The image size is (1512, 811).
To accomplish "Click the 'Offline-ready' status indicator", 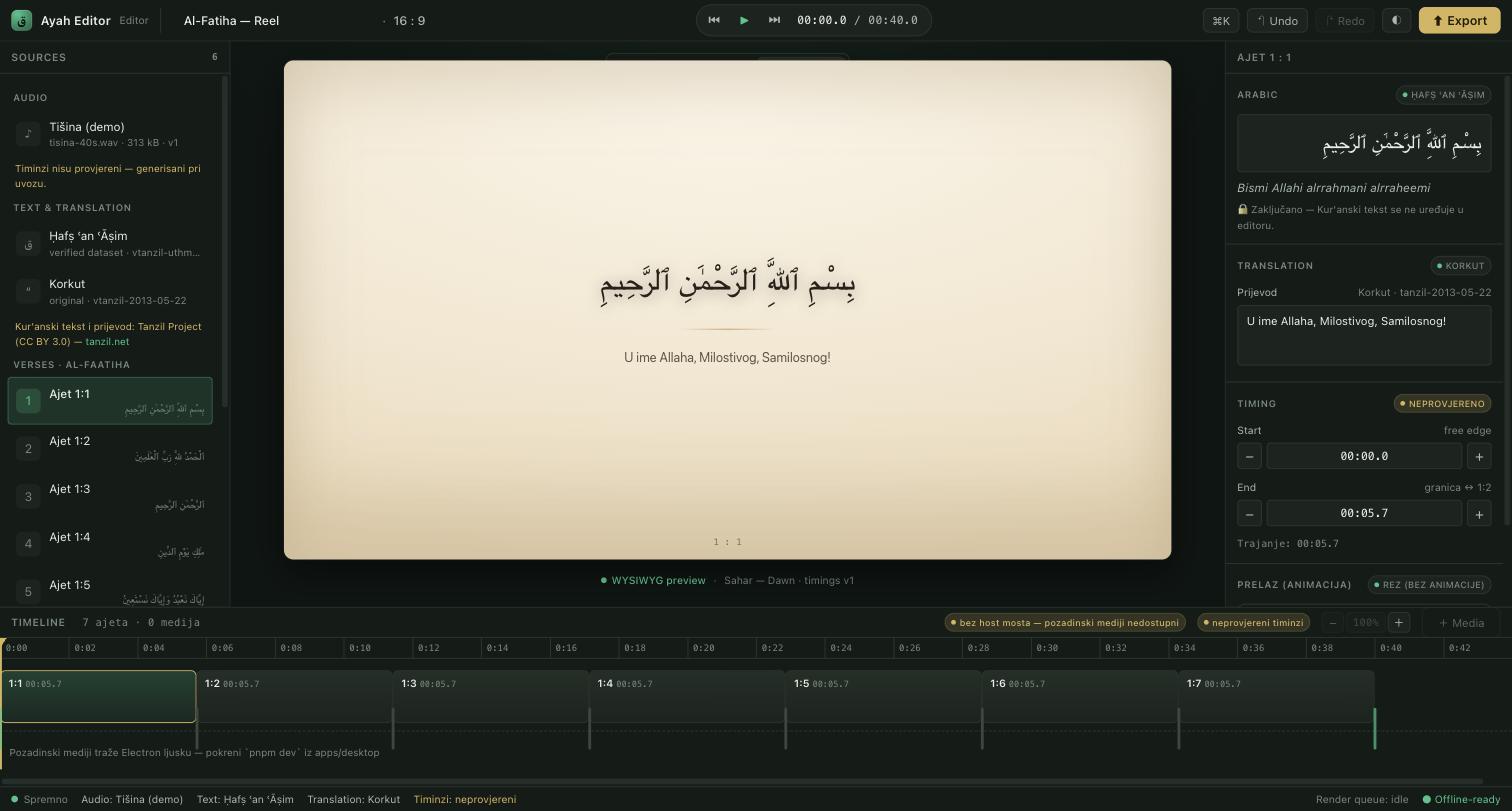I will [1462, 800].
